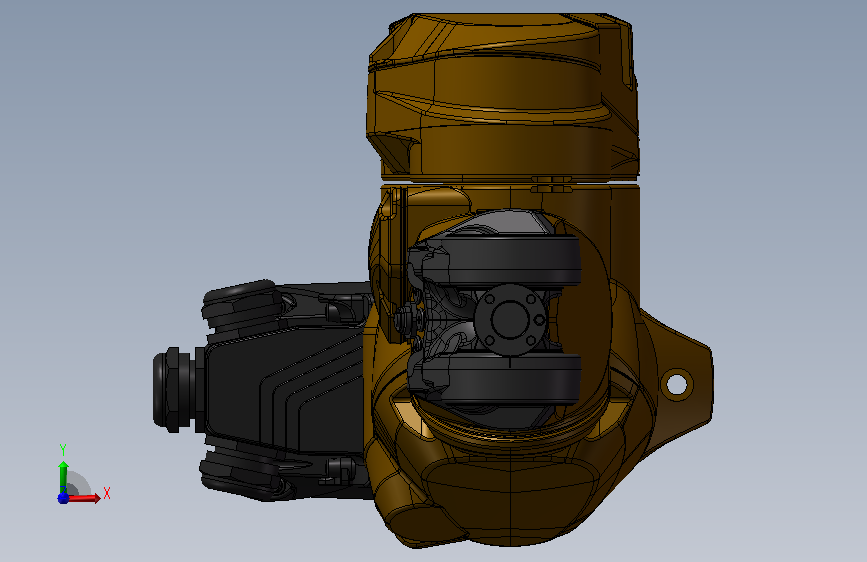
Task: Select the lower black cylindrical roller
Action: (511, 379)
